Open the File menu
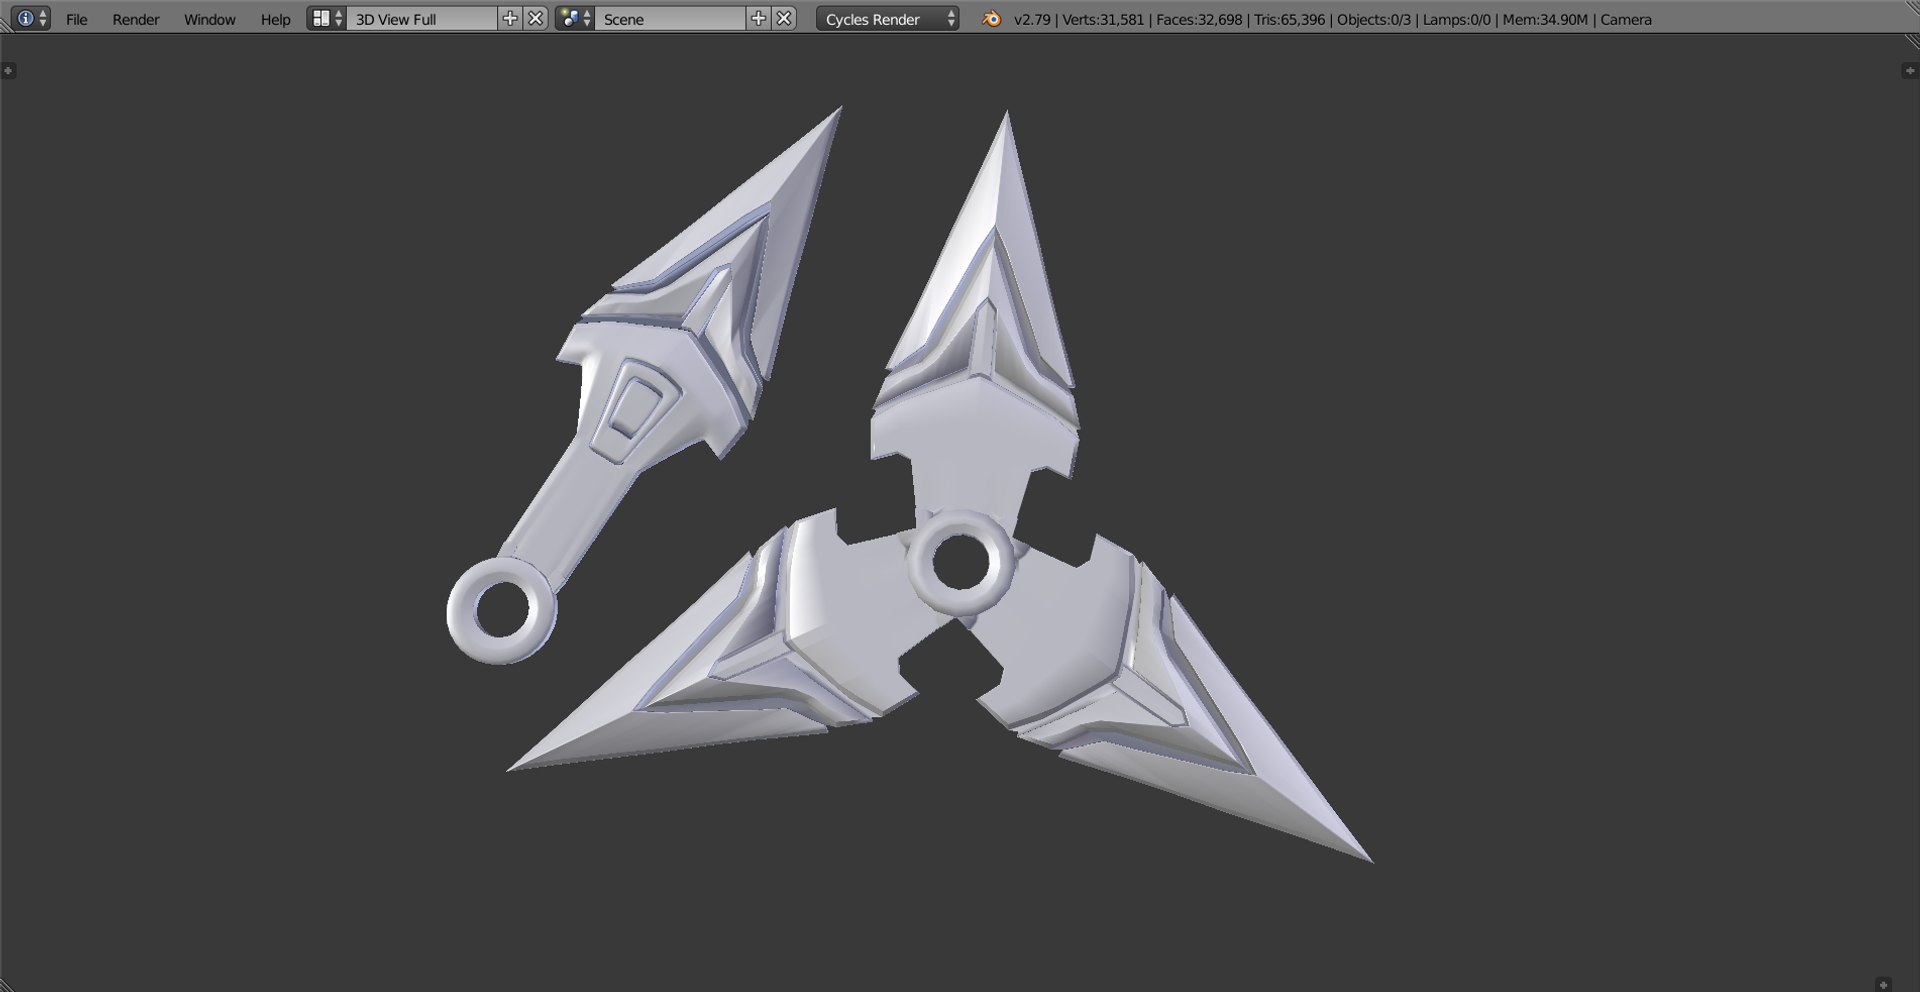Screen dimensions: 1920x992 pyautogui.click(x=77, y=19)
